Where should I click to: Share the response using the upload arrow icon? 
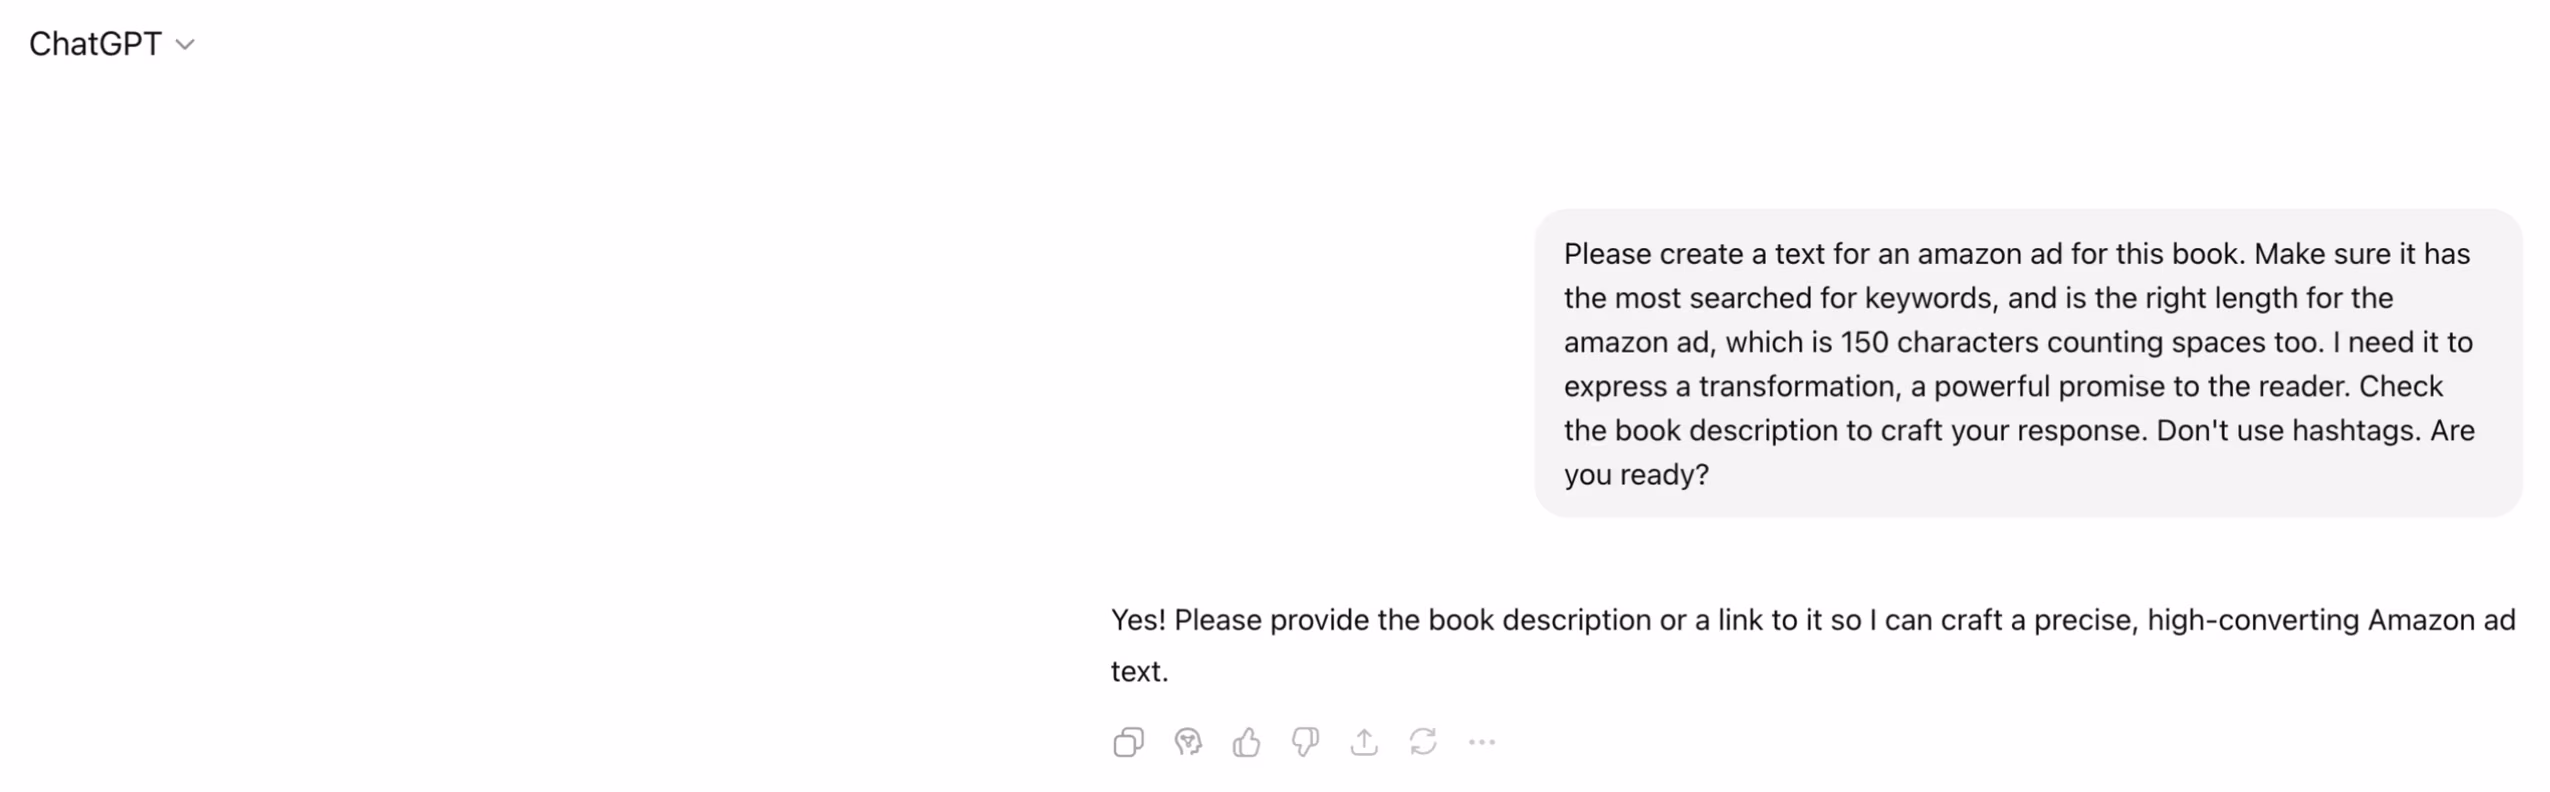pos(1364,742)
